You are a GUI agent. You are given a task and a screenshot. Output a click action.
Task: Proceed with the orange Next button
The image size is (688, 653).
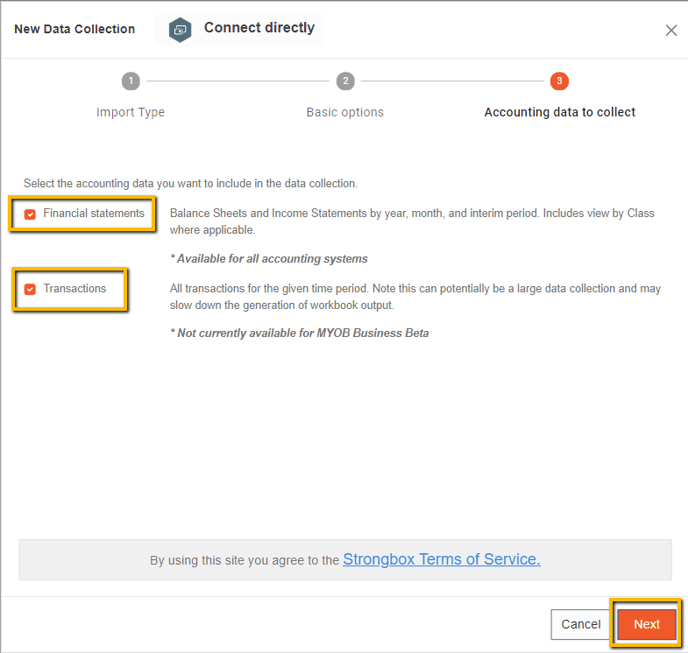tap(646, 624)
